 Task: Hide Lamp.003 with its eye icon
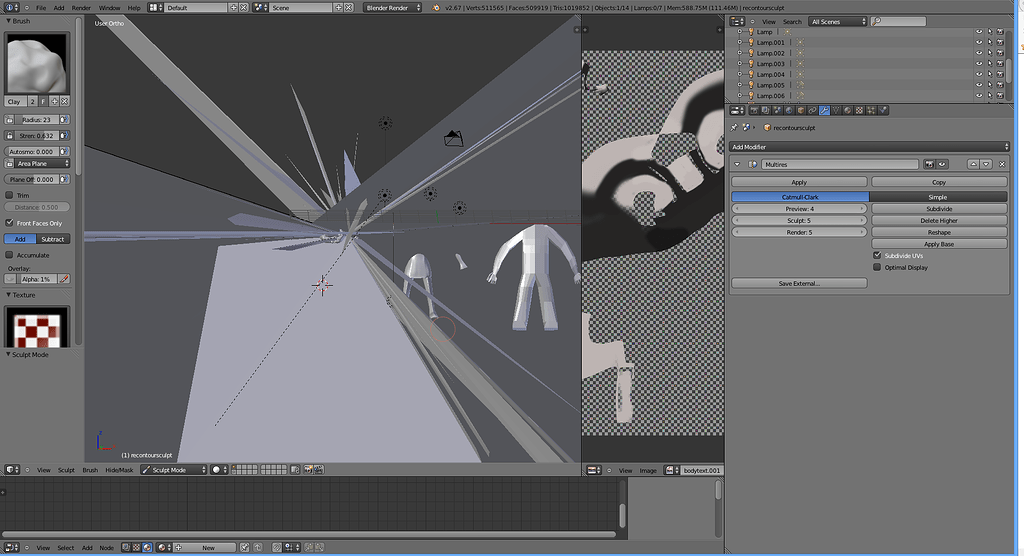point(978,64)
